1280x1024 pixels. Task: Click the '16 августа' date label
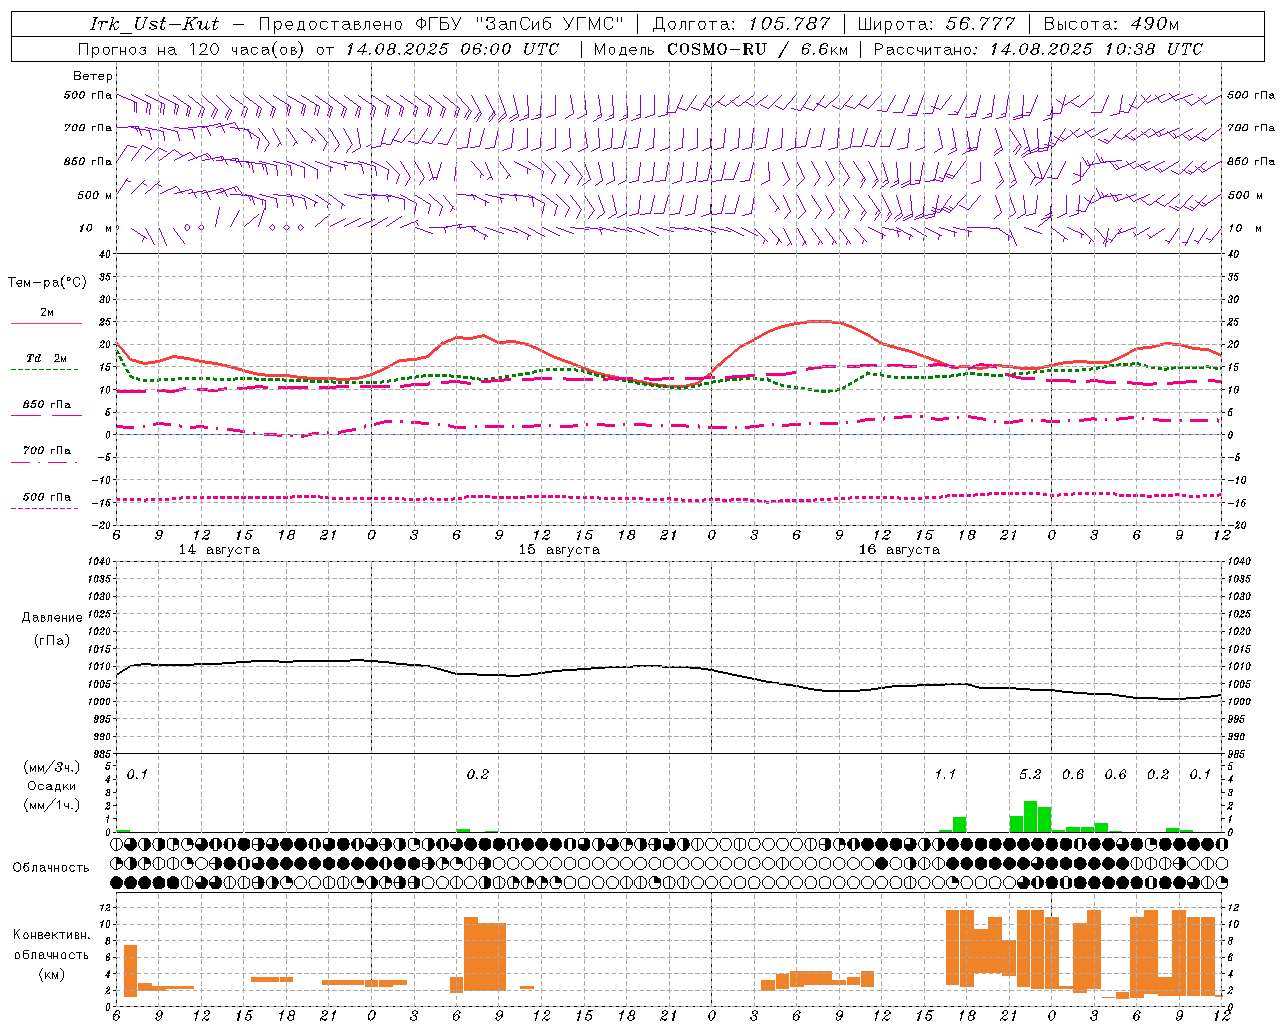tap(899, 549)
